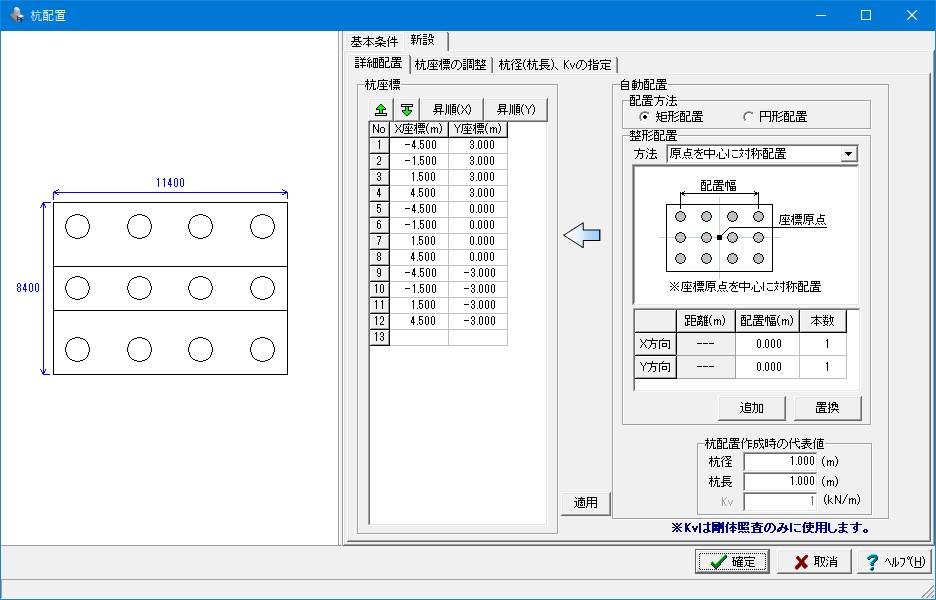
Task: Click X方向 配置幅 cell
Action: click(x=767, y=344)
